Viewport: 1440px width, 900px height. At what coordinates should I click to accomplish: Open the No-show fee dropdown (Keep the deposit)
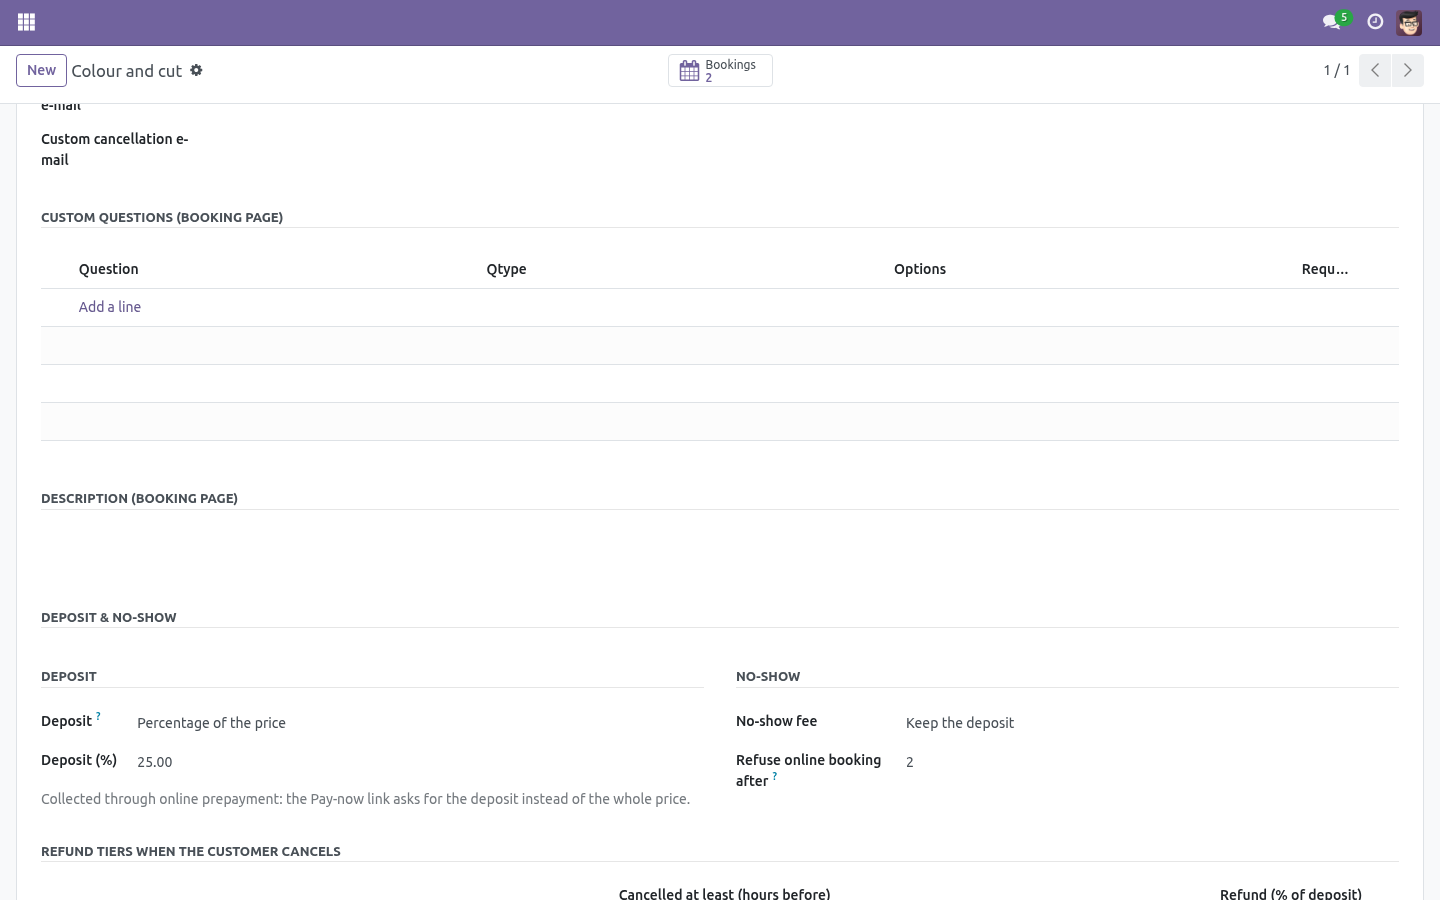pos(1152,723)
